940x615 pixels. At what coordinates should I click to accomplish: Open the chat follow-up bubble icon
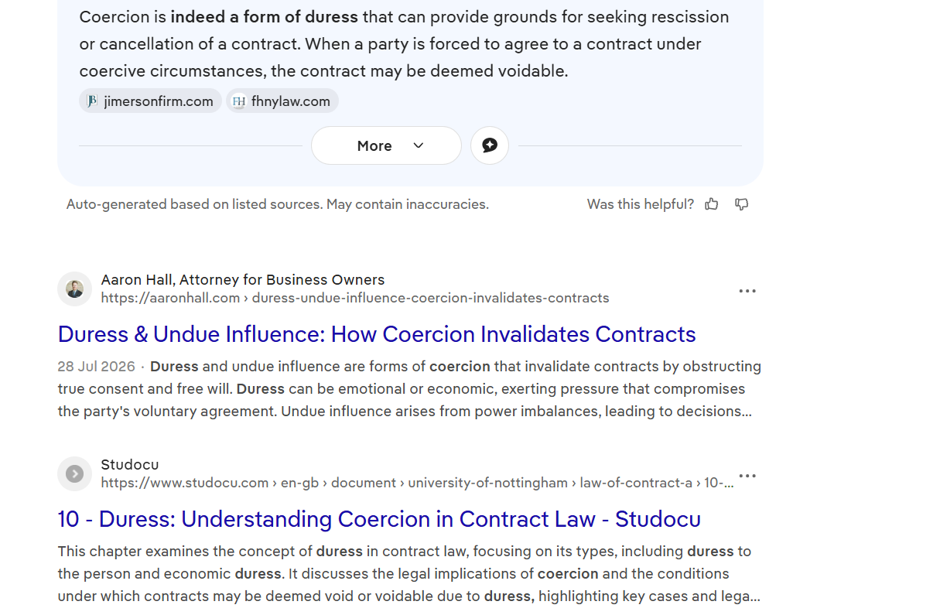[490, 146]
